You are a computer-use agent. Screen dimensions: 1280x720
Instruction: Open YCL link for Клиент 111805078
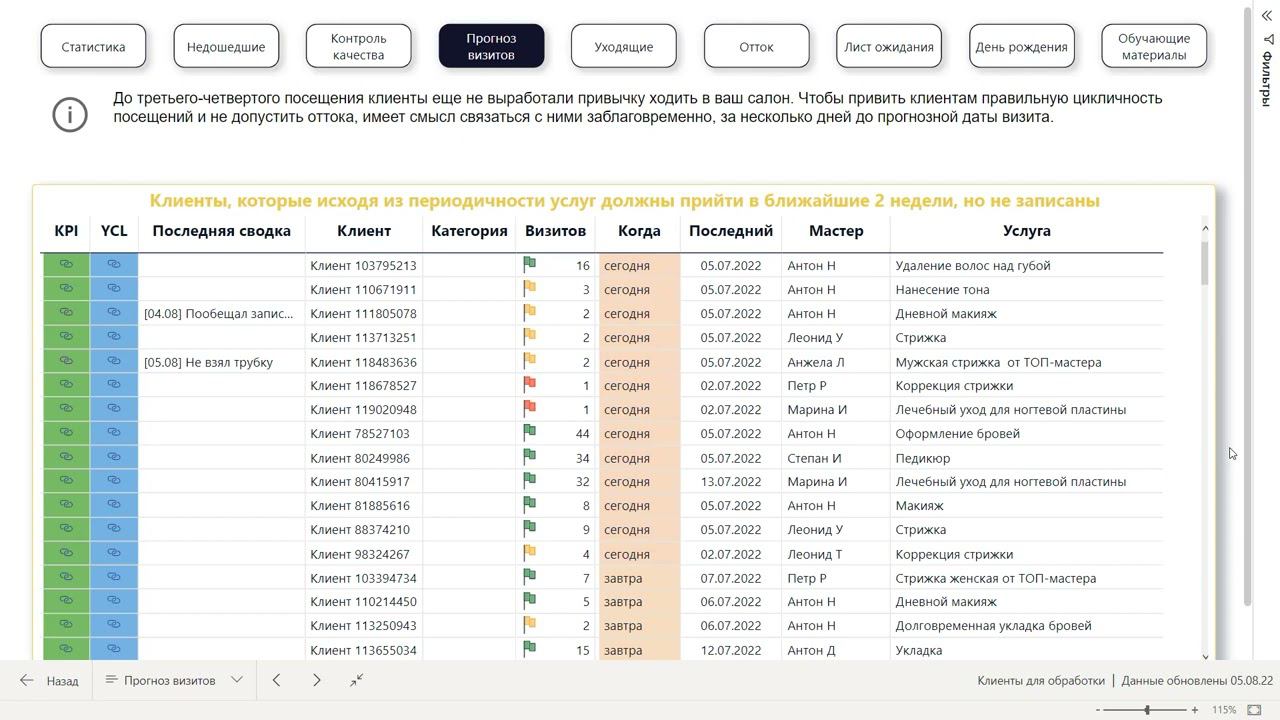click(114, 313)
